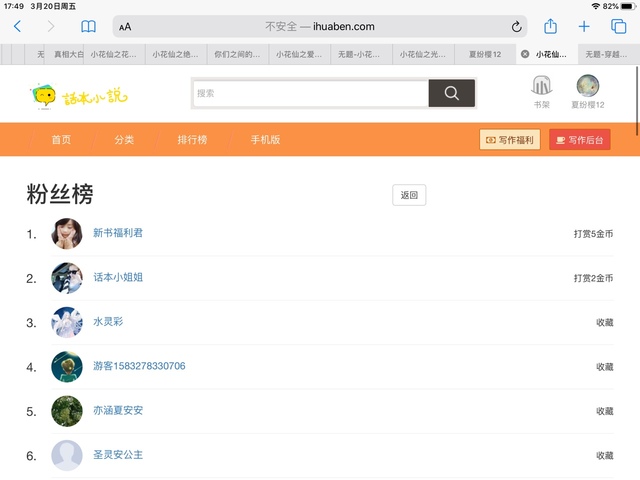Click the 写作福利 button
Image resolution: width=640 pixels, height=480 pixels.
pos(510,140)
